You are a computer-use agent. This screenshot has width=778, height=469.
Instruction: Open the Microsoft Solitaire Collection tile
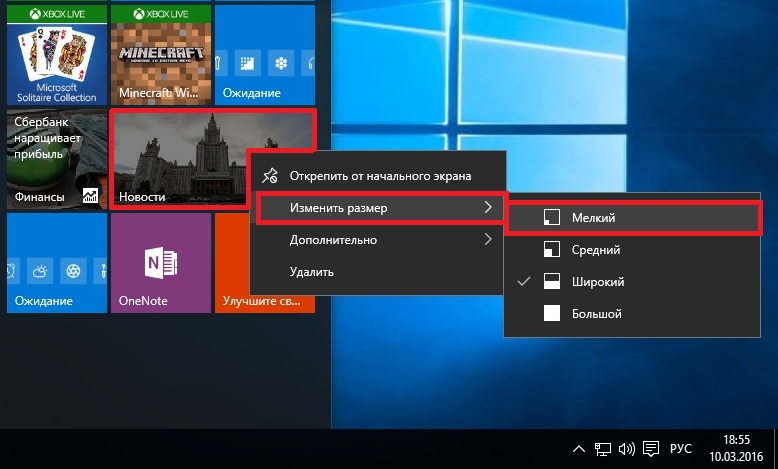[57, 55]
